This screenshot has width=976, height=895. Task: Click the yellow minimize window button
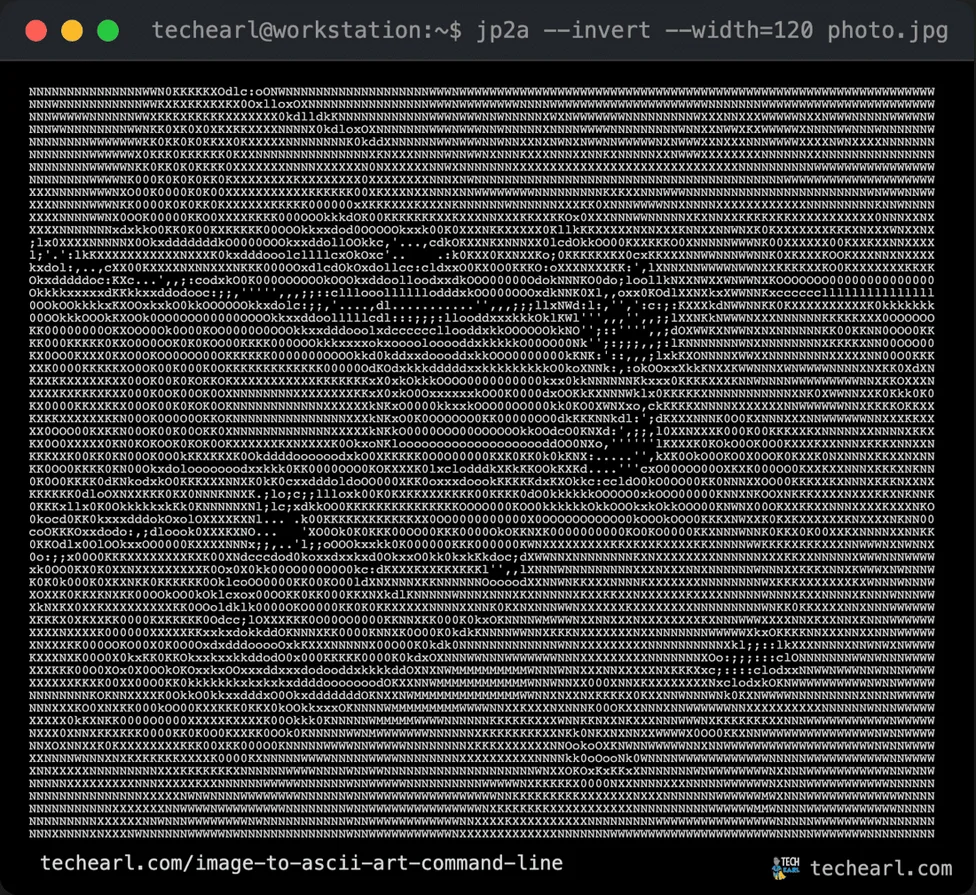(x=72, y=30)
